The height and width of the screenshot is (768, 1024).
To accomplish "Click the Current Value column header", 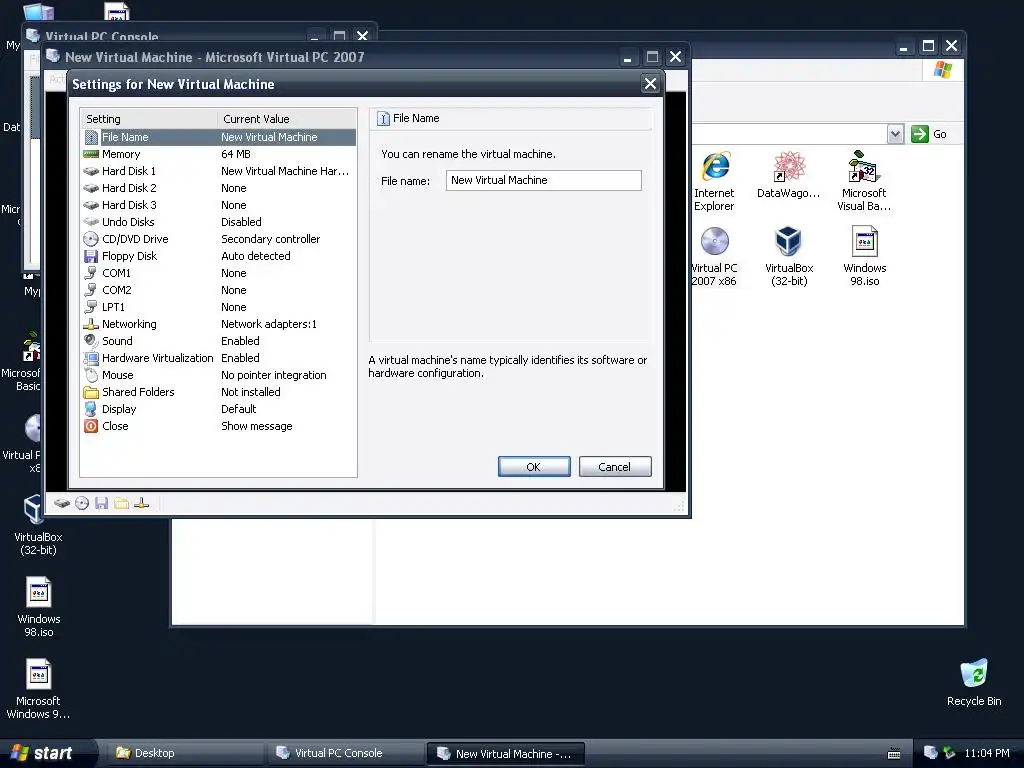I will (287, 119).
